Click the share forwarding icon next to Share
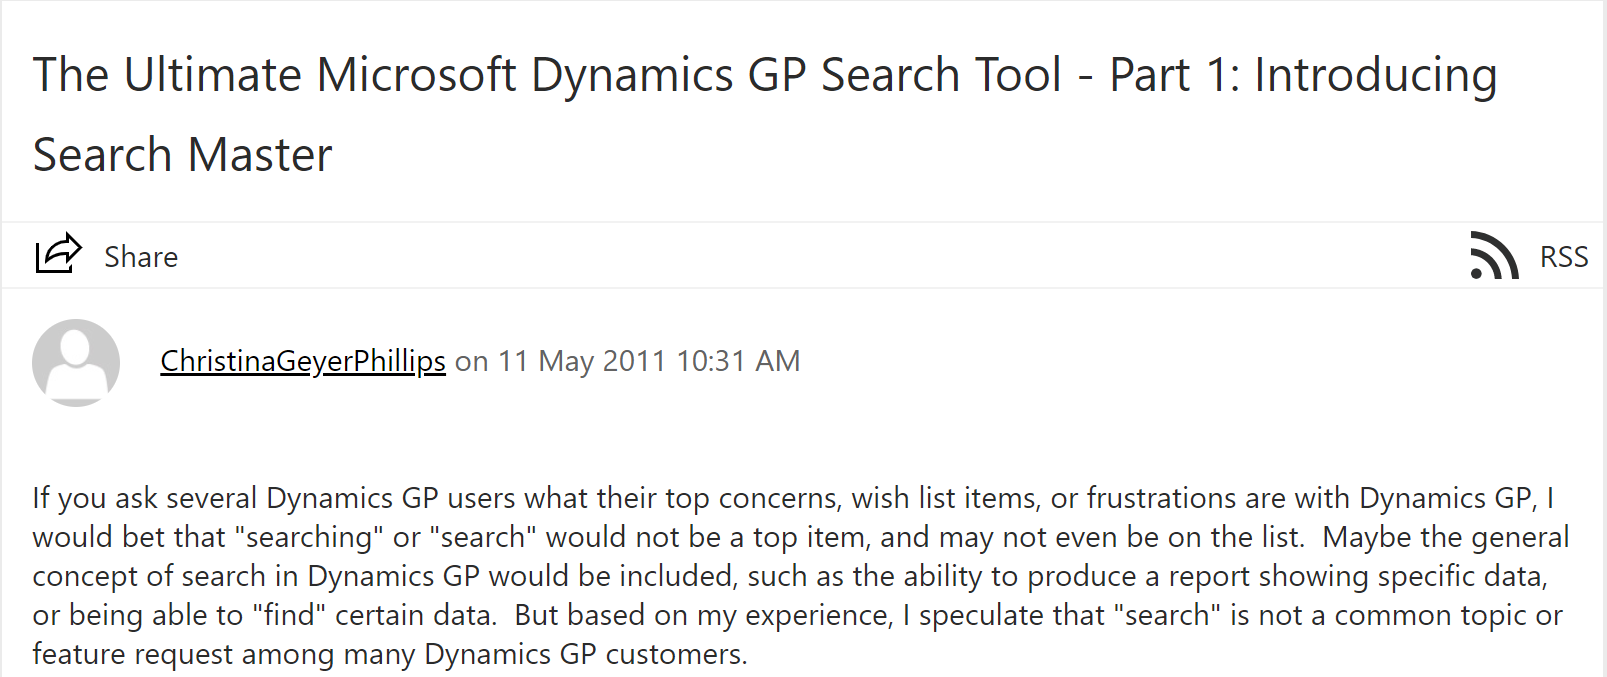1607x677 pixels. tap(57, 253)
